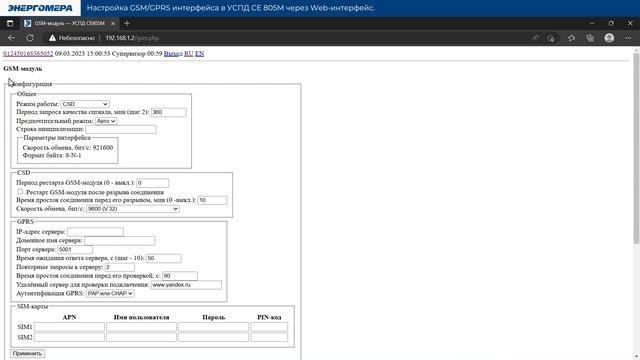Open the tab actions menu icon
640x360 pixels.
pos(10,23)
